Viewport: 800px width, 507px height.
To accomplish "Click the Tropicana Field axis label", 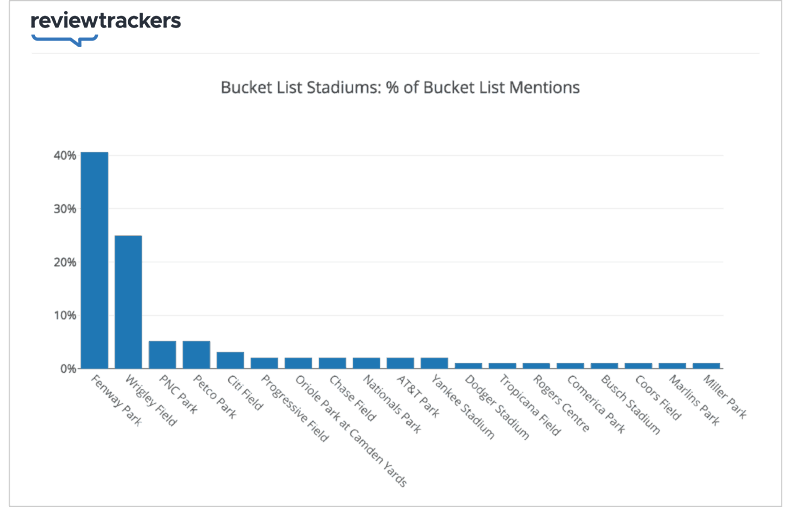I will point(530,405).
